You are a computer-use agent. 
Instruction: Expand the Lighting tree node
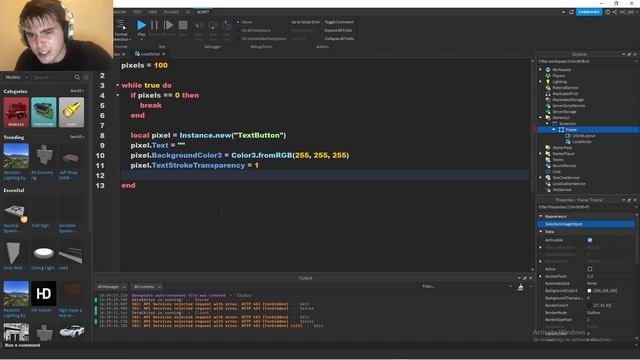point(541,82)
